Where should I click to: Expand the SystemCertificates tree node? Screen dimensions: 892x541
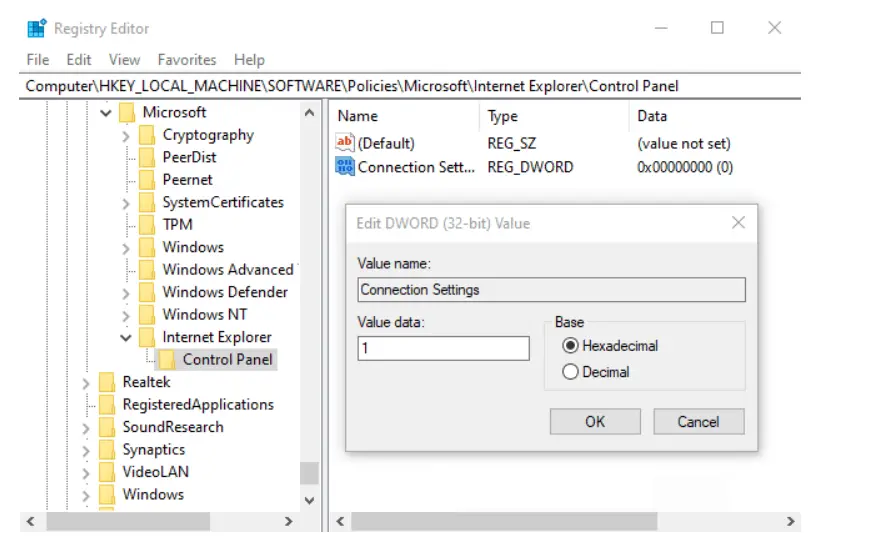pos(126,203)
